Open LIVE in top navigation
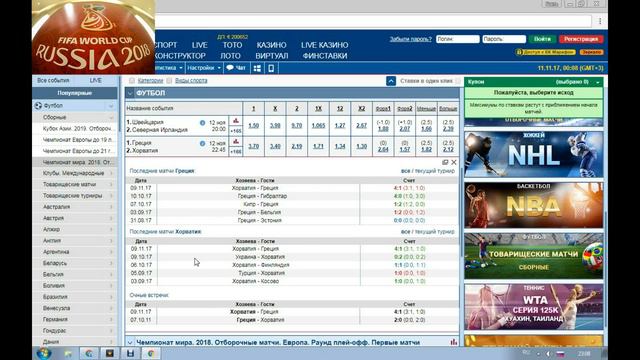Screen dimensions: 640x360 click(x=200, y=45)
